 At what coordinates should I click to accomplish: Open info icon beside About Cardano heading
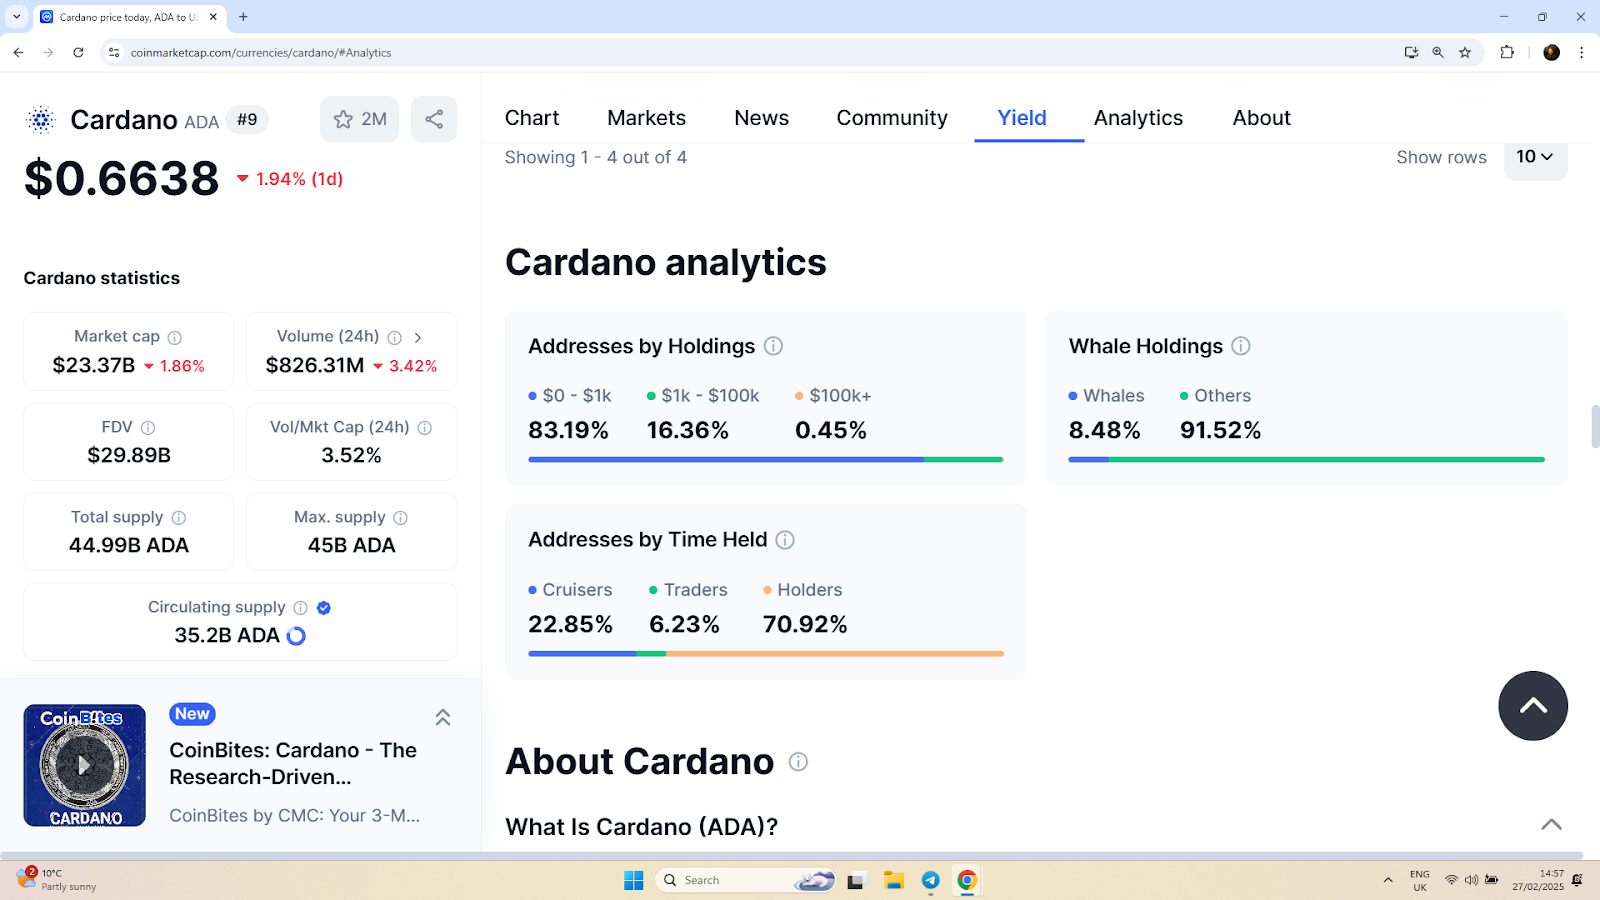798,762
